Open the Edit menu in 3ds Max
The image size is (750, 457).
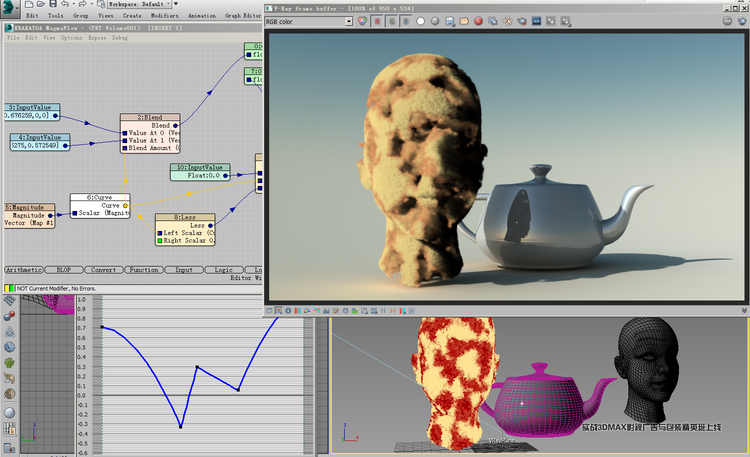point(32,15)
